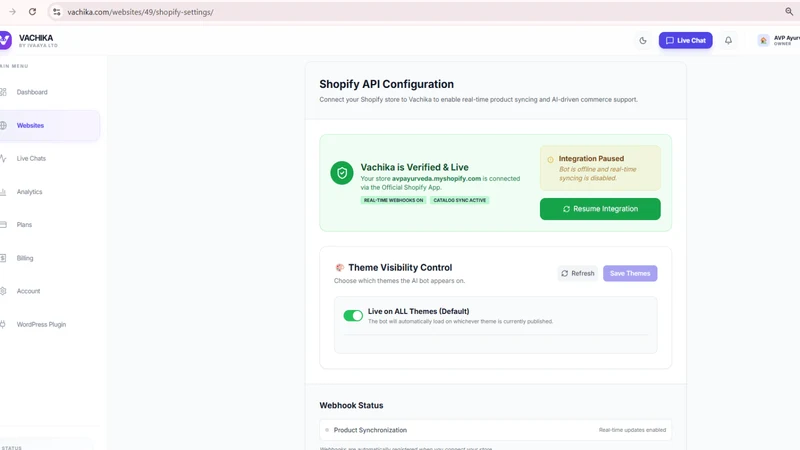Click the Webhook Status heading
800x450 pixels.
(x=351, y=406)
